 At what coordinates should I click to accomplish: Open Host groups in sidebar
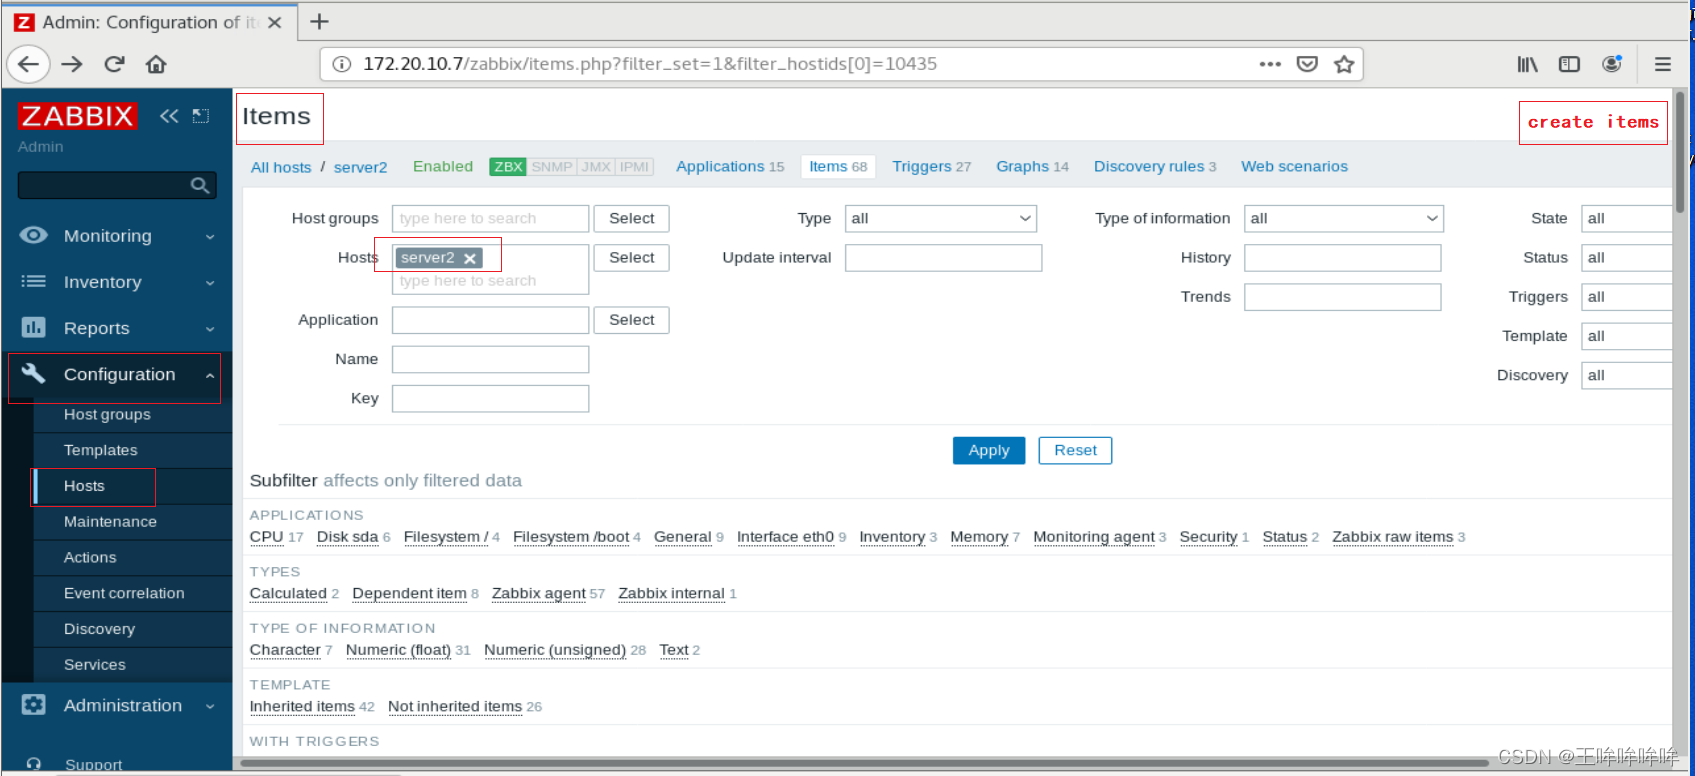[107, 414]
